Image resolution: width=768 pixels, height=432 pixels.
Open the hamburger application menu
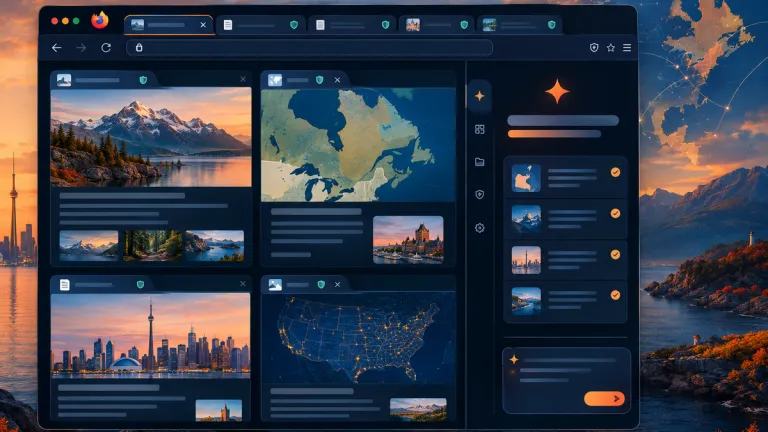627,48
